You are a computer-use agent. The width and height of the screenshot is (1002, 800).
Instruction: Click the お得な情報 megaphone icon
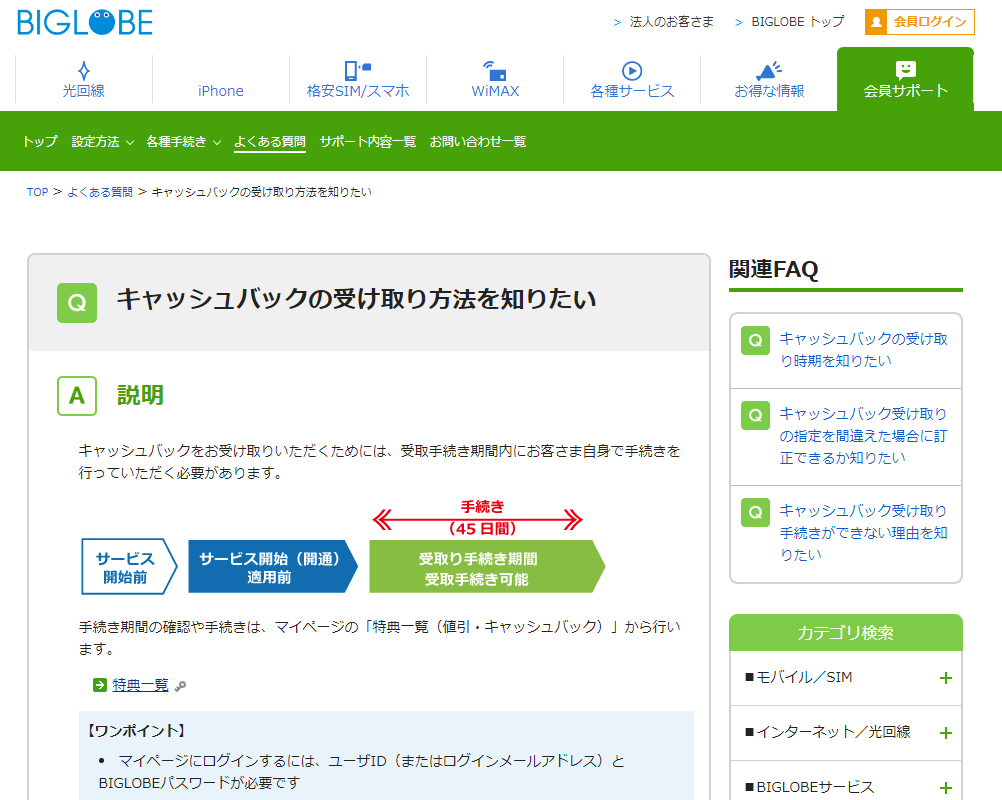pyautogui.click(x=769, y=70)
